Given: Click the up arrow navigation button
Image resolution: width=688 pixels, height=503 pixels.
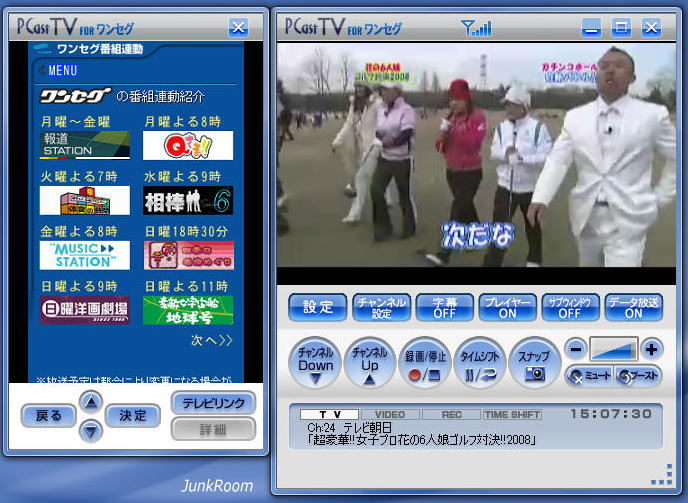Looking at the screenshot, I should click(x=91, y=402).
